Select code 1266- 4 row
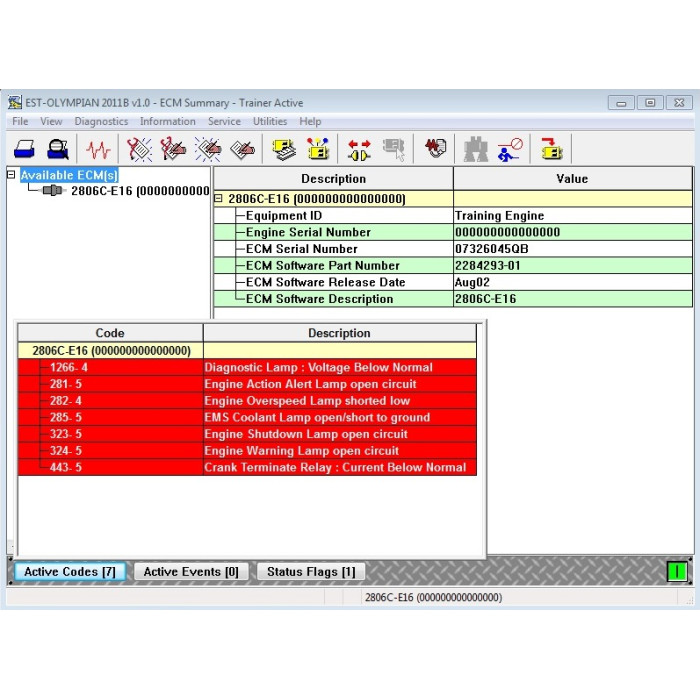The height and width of the screenshot is (700, 700). (247, 367)
